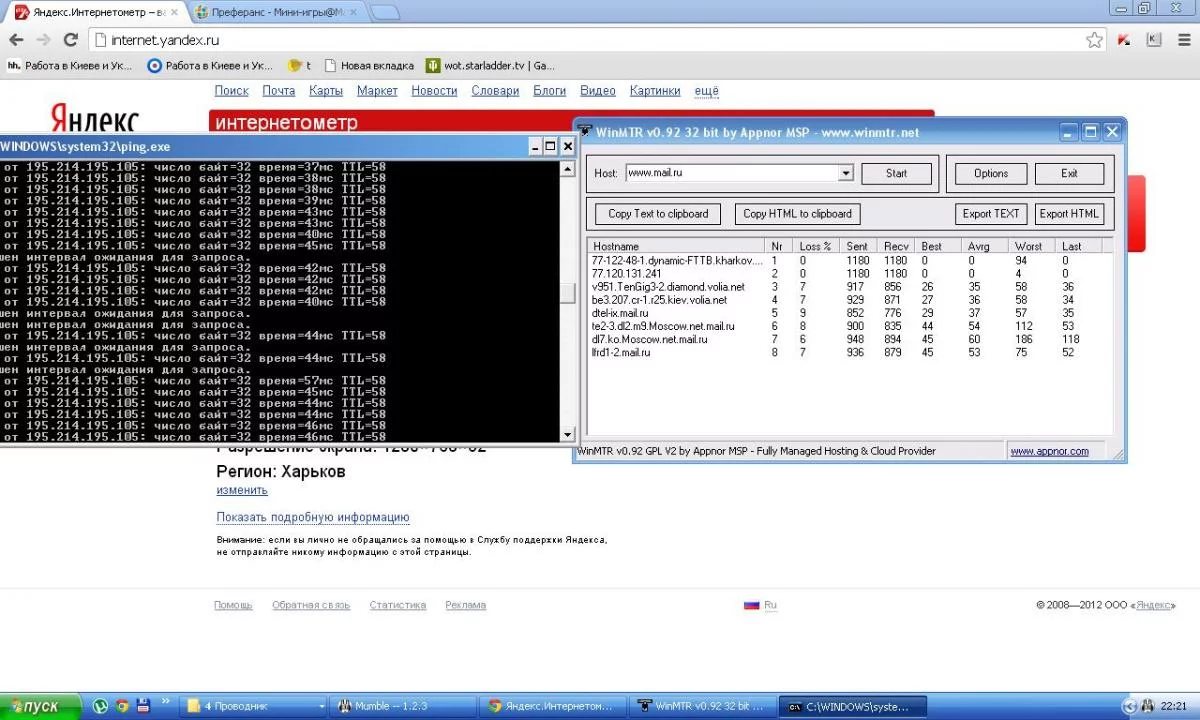Reload the Yandex Internetometer page
Screen dimensions: 1200x720
(70, 40)
